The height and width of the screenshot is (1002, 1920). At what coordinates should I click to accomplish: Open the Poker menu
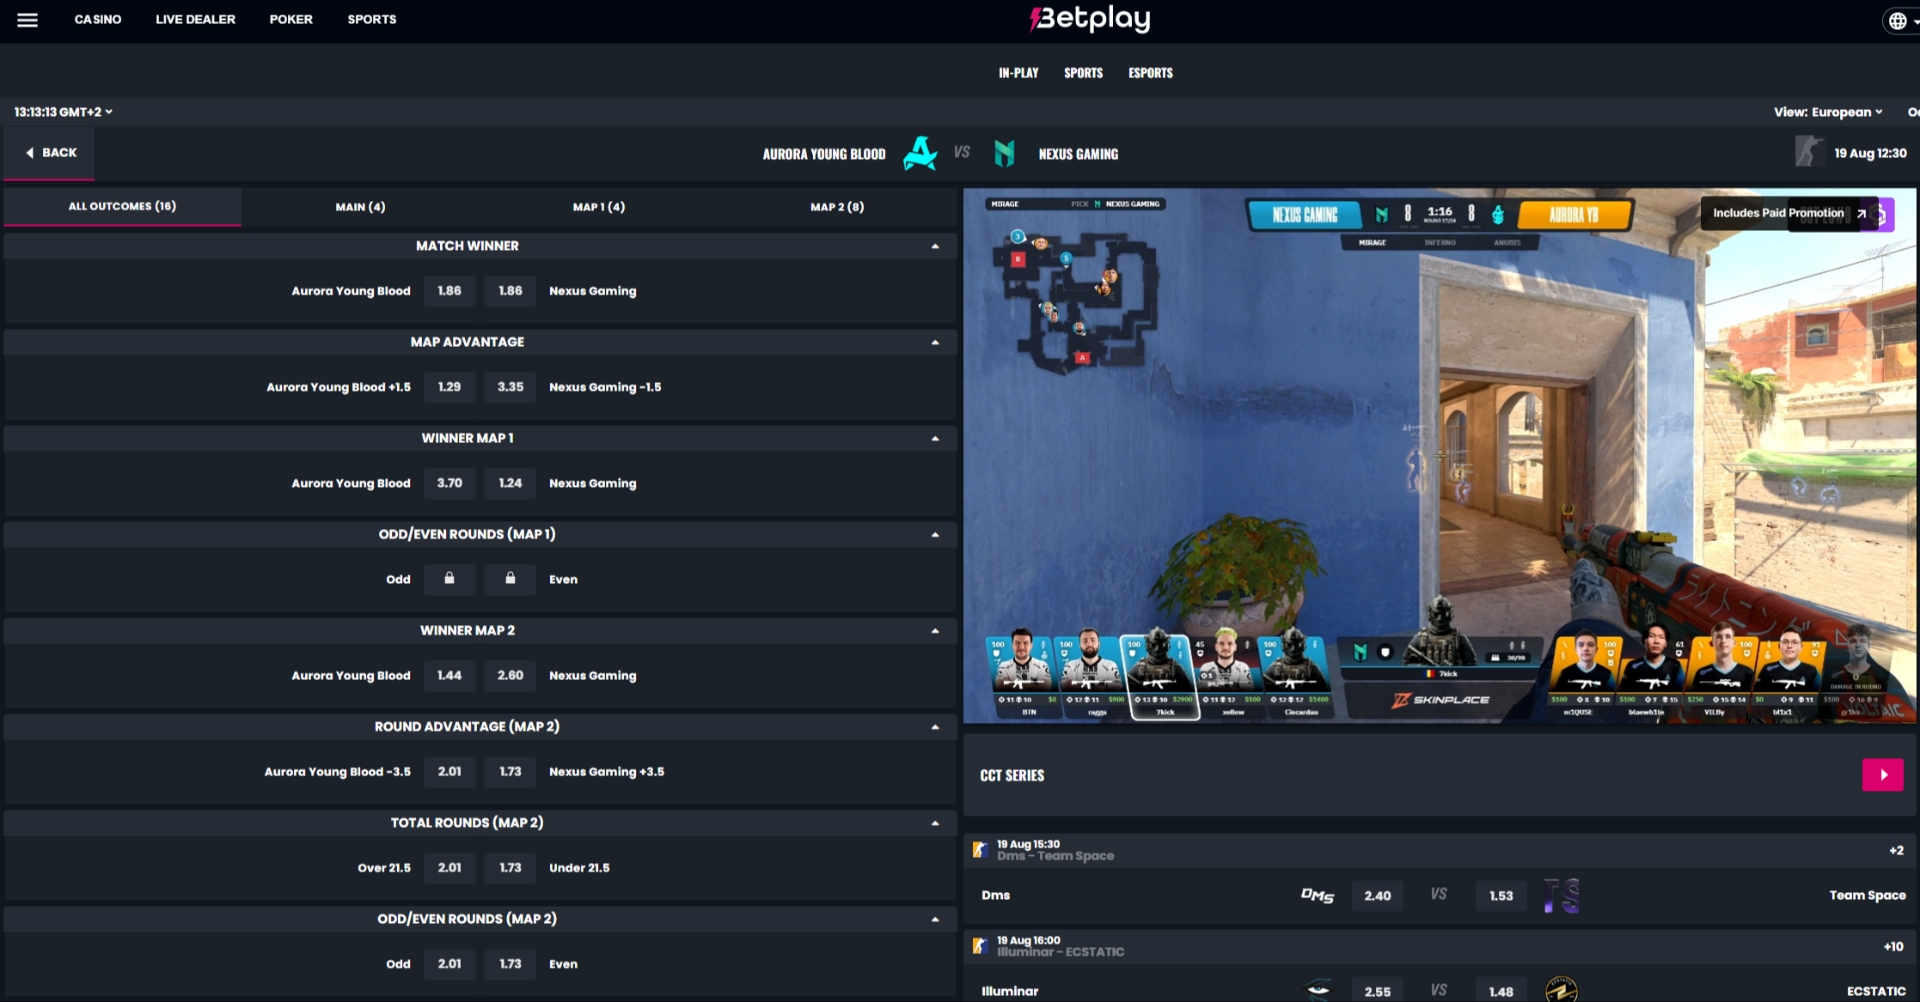291,19
